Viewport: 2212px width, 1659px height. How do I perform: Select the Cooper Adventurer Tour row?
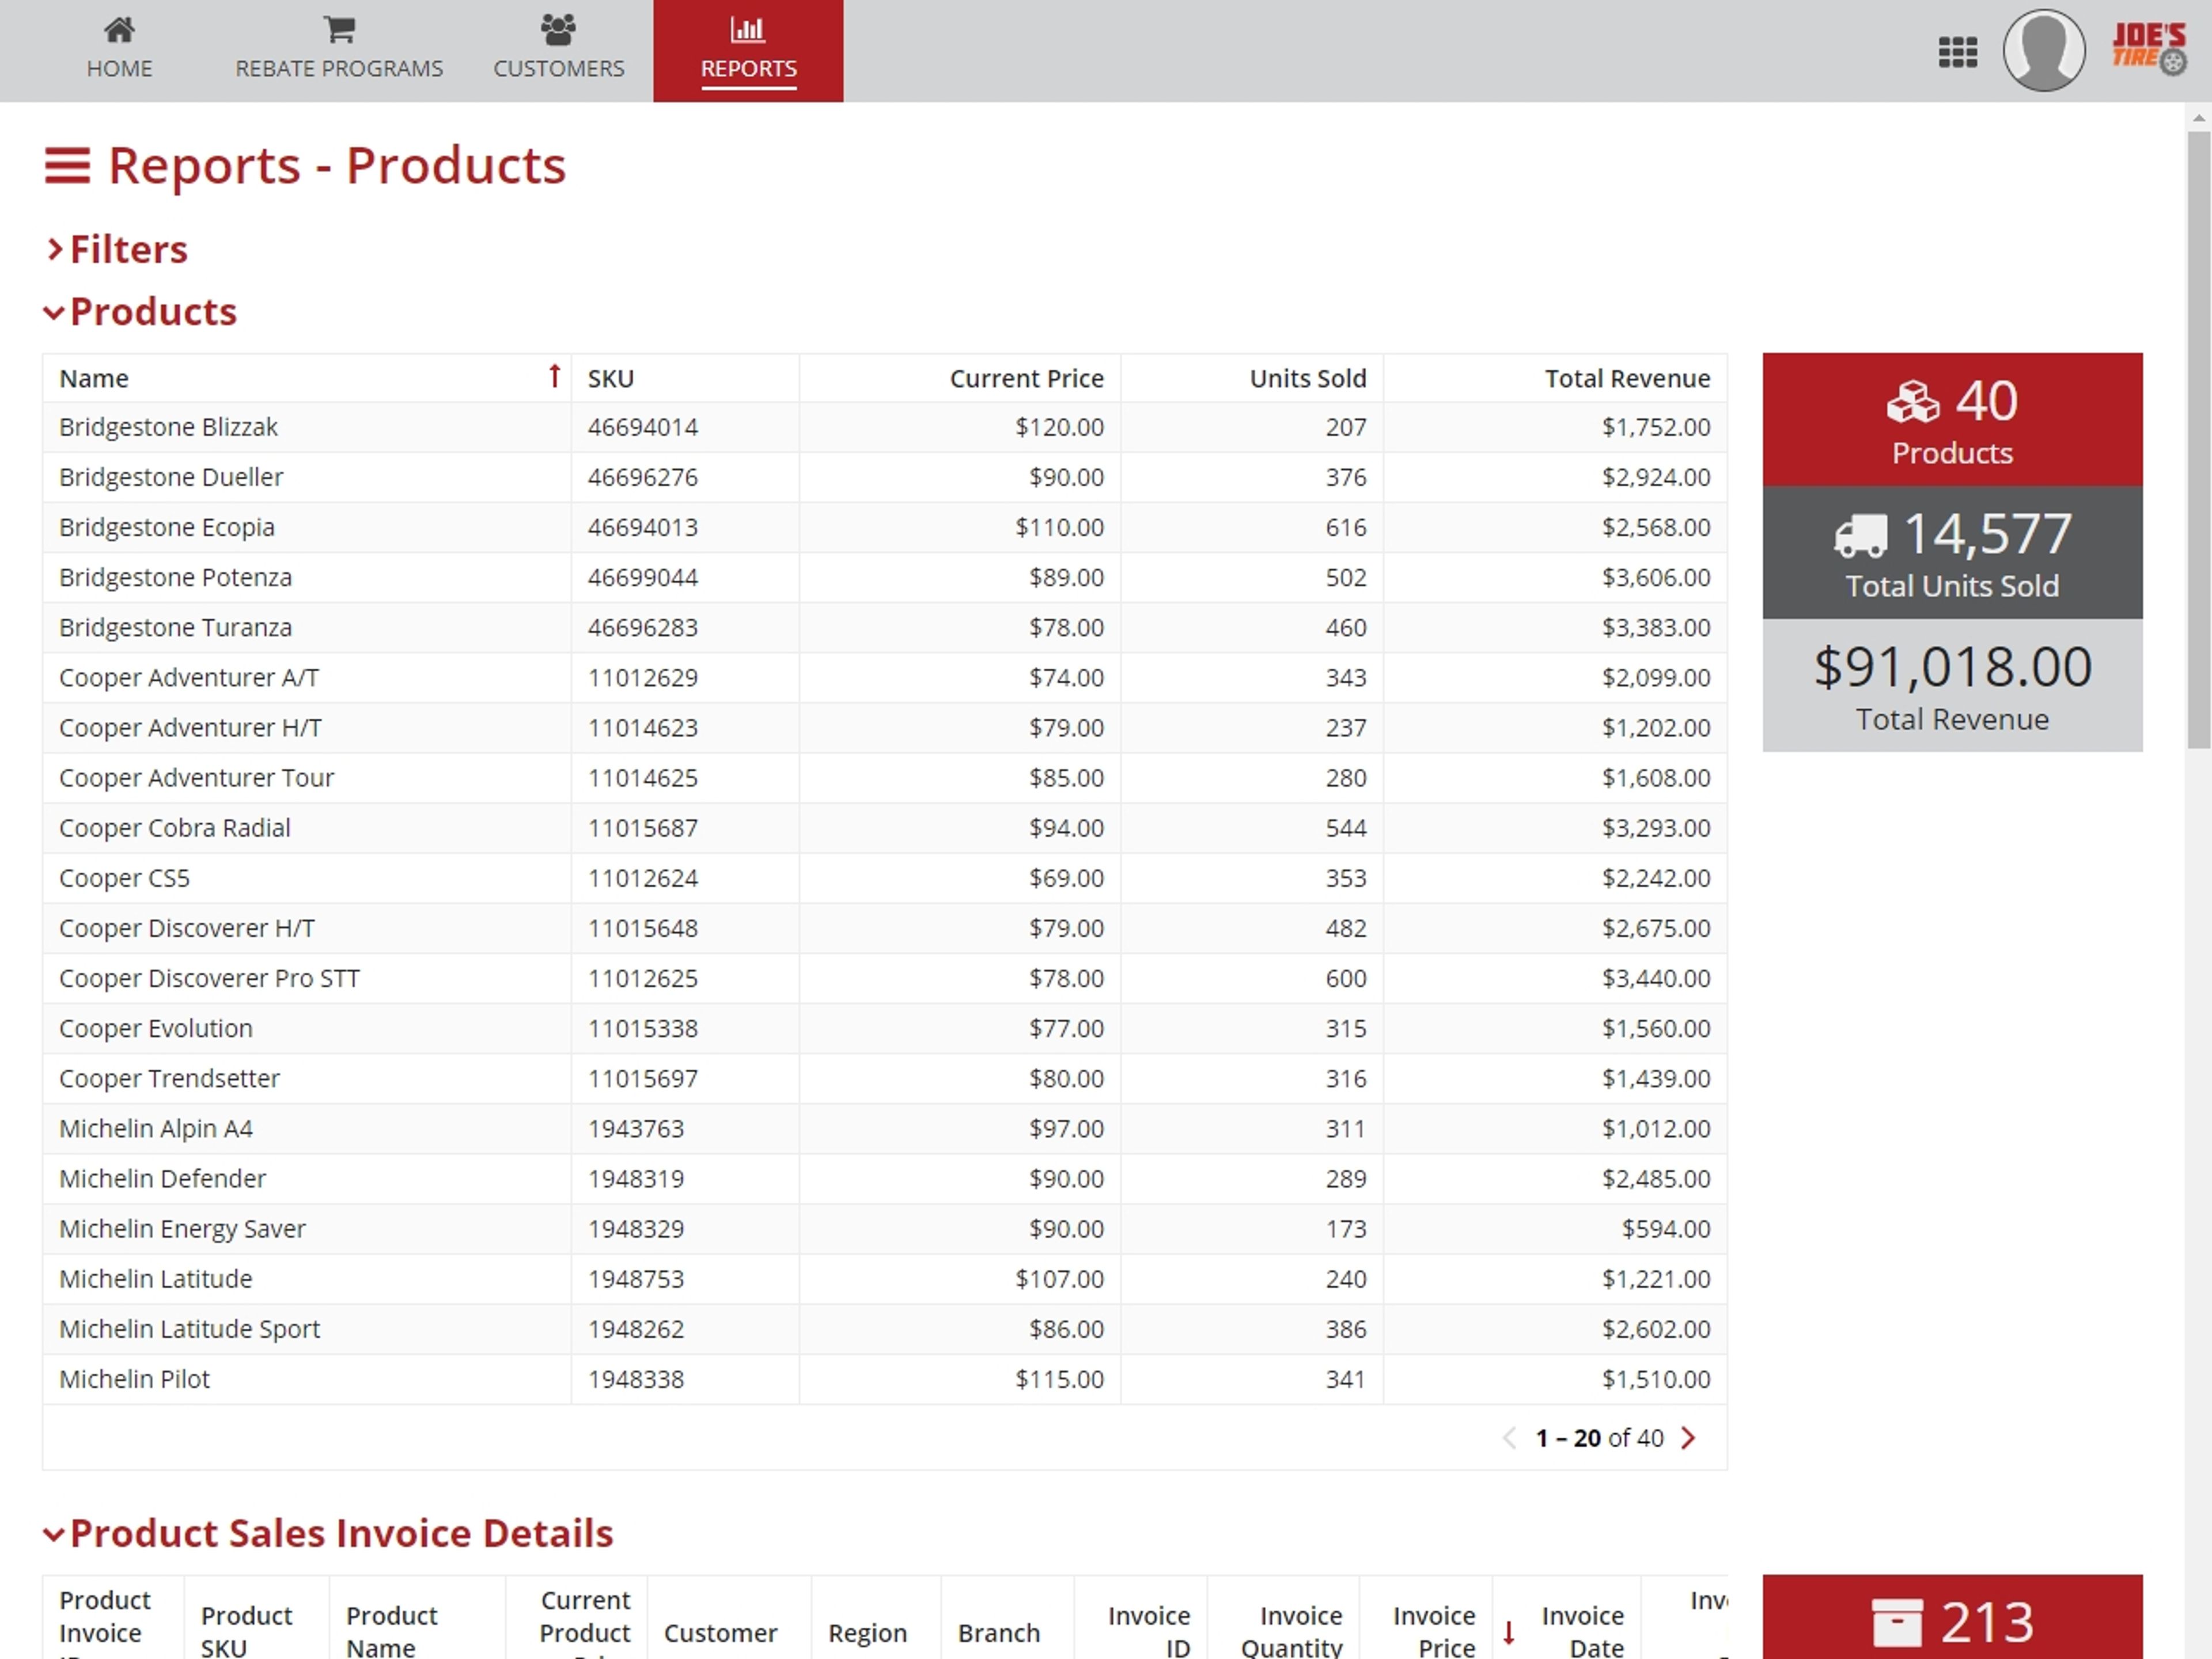pos(884,777)
